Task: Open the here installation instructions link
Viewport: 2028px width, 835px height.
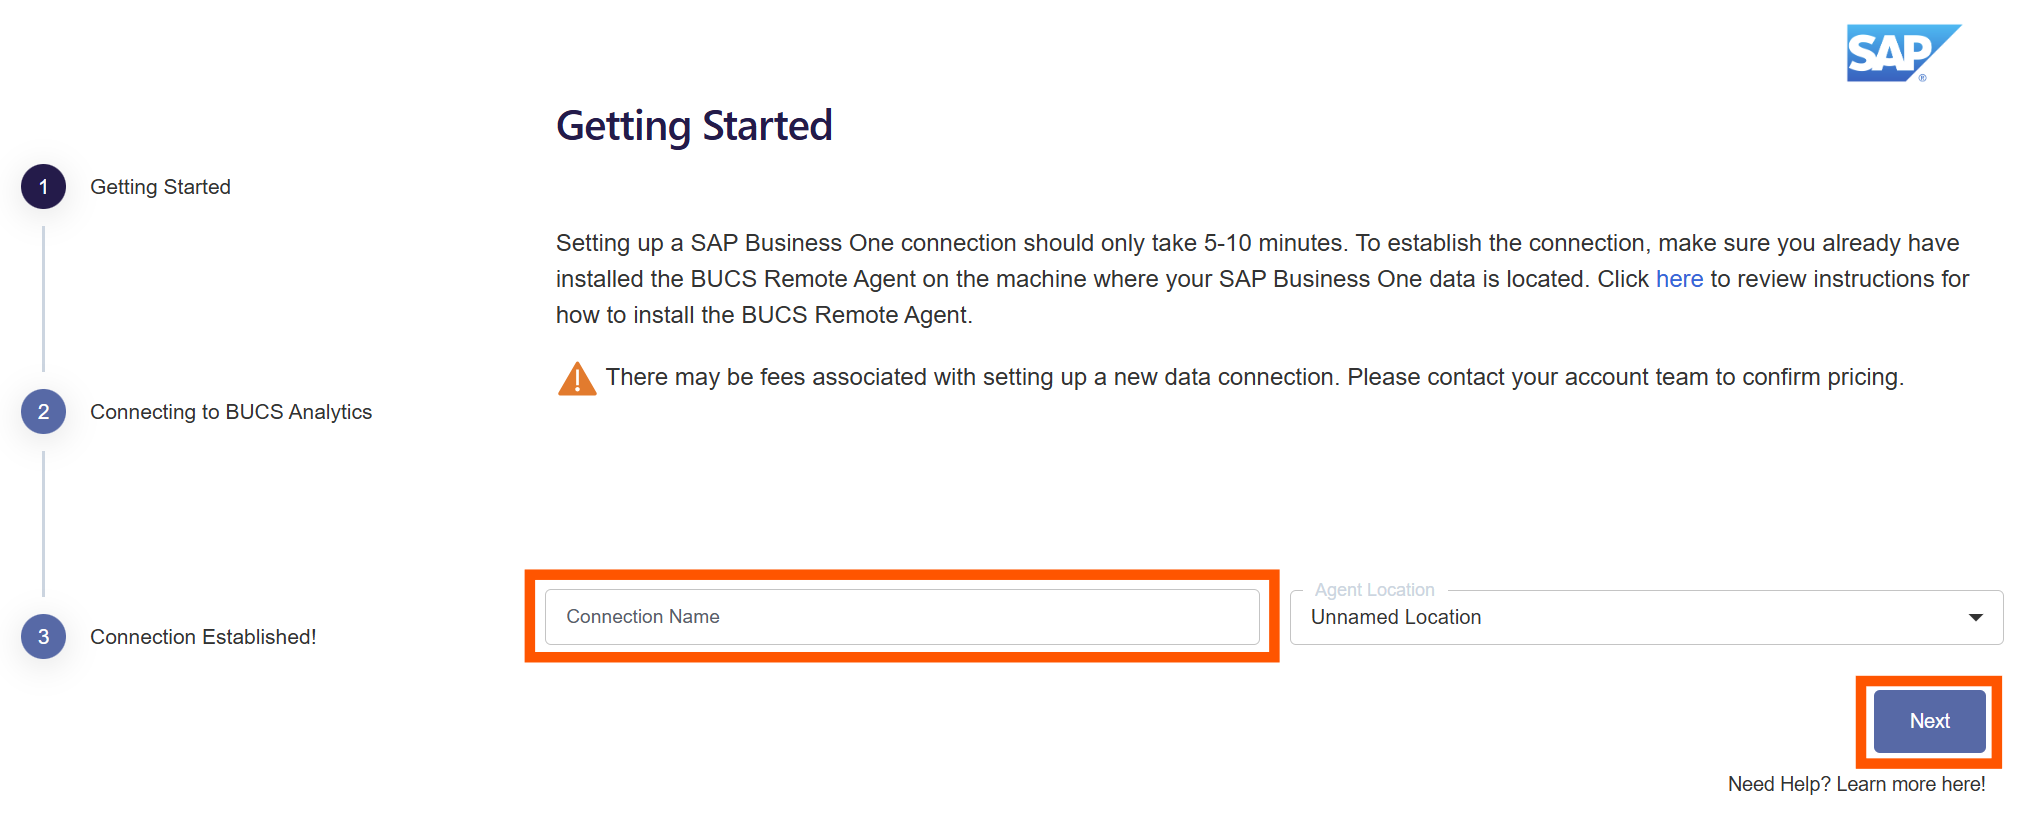Action: [x=1679, y=279]
